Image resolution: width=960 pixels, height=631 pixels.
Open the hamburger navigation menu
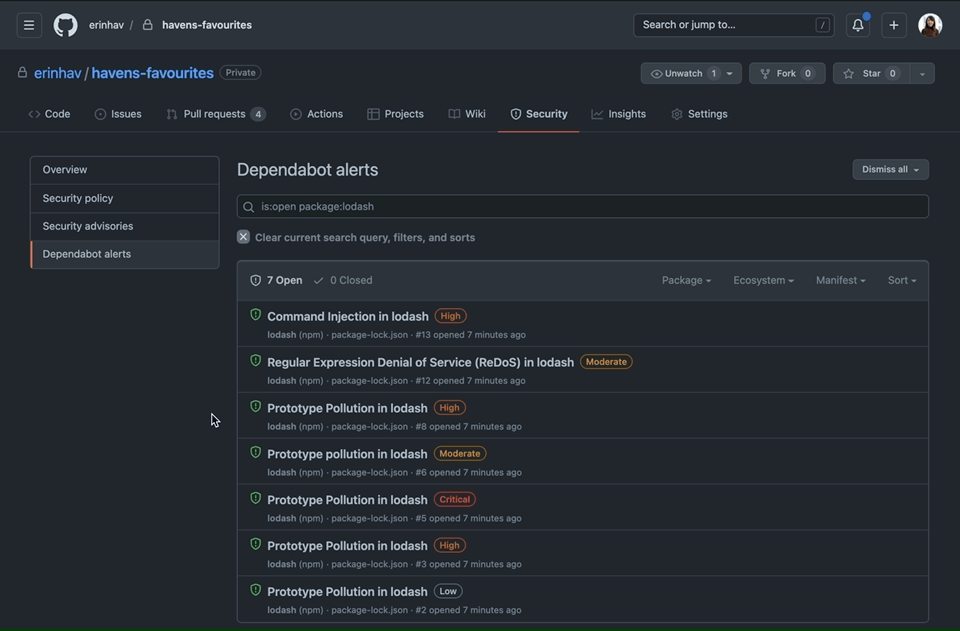[29, 25]
